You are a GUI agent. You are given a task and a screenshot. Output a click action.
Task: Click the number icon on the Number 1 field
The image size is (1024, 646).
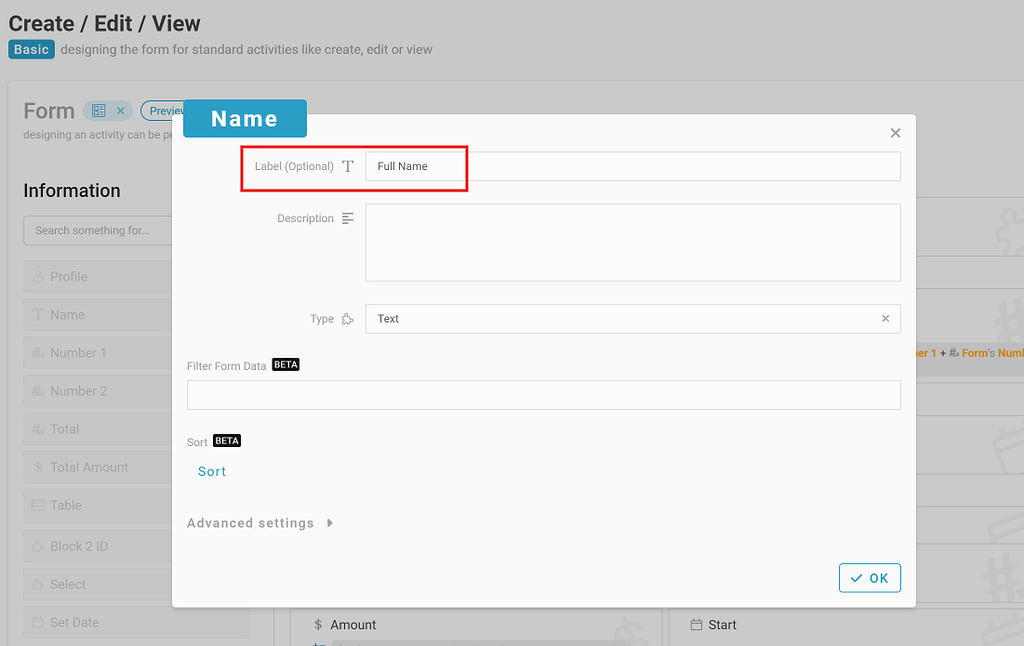pos(40,352)
